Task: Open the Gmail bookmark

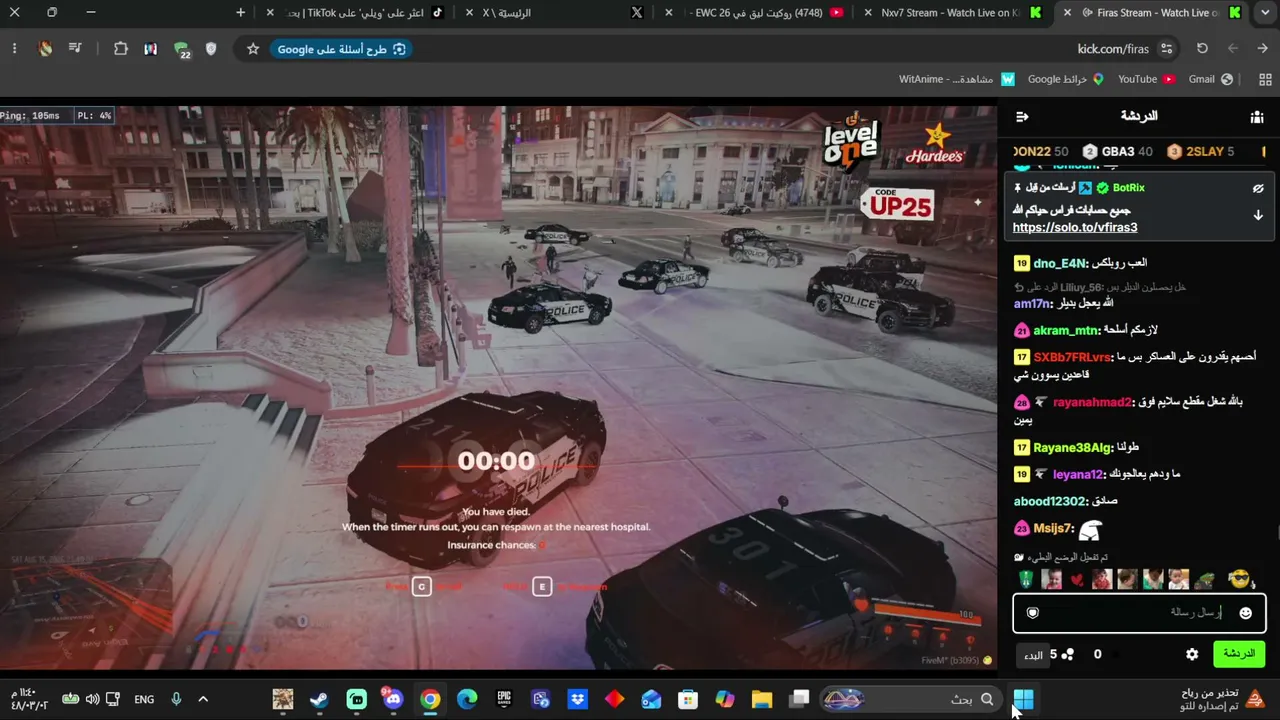Action: pos(1210,79)
